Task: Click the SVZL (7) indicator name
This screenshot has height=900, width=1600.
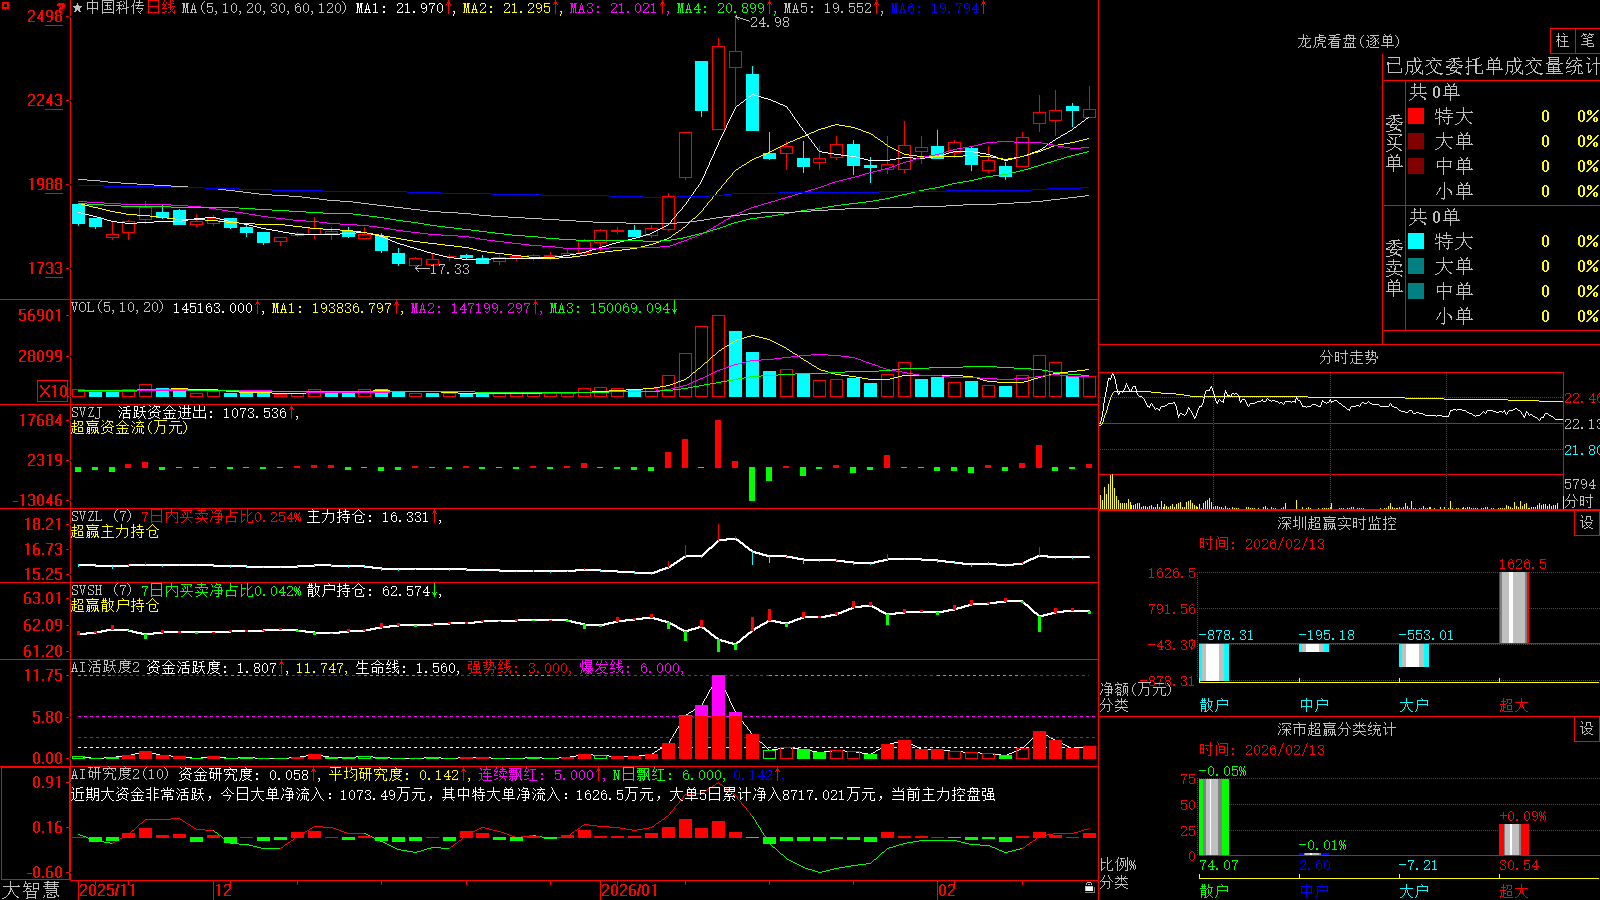Action: point(101,516)
